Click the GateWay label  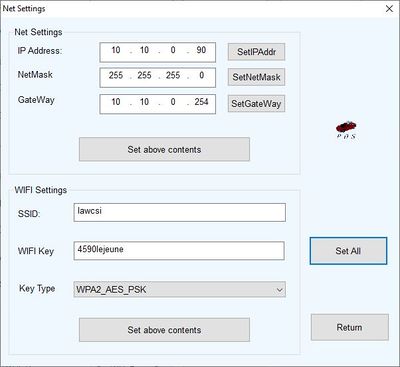point(36,100)
